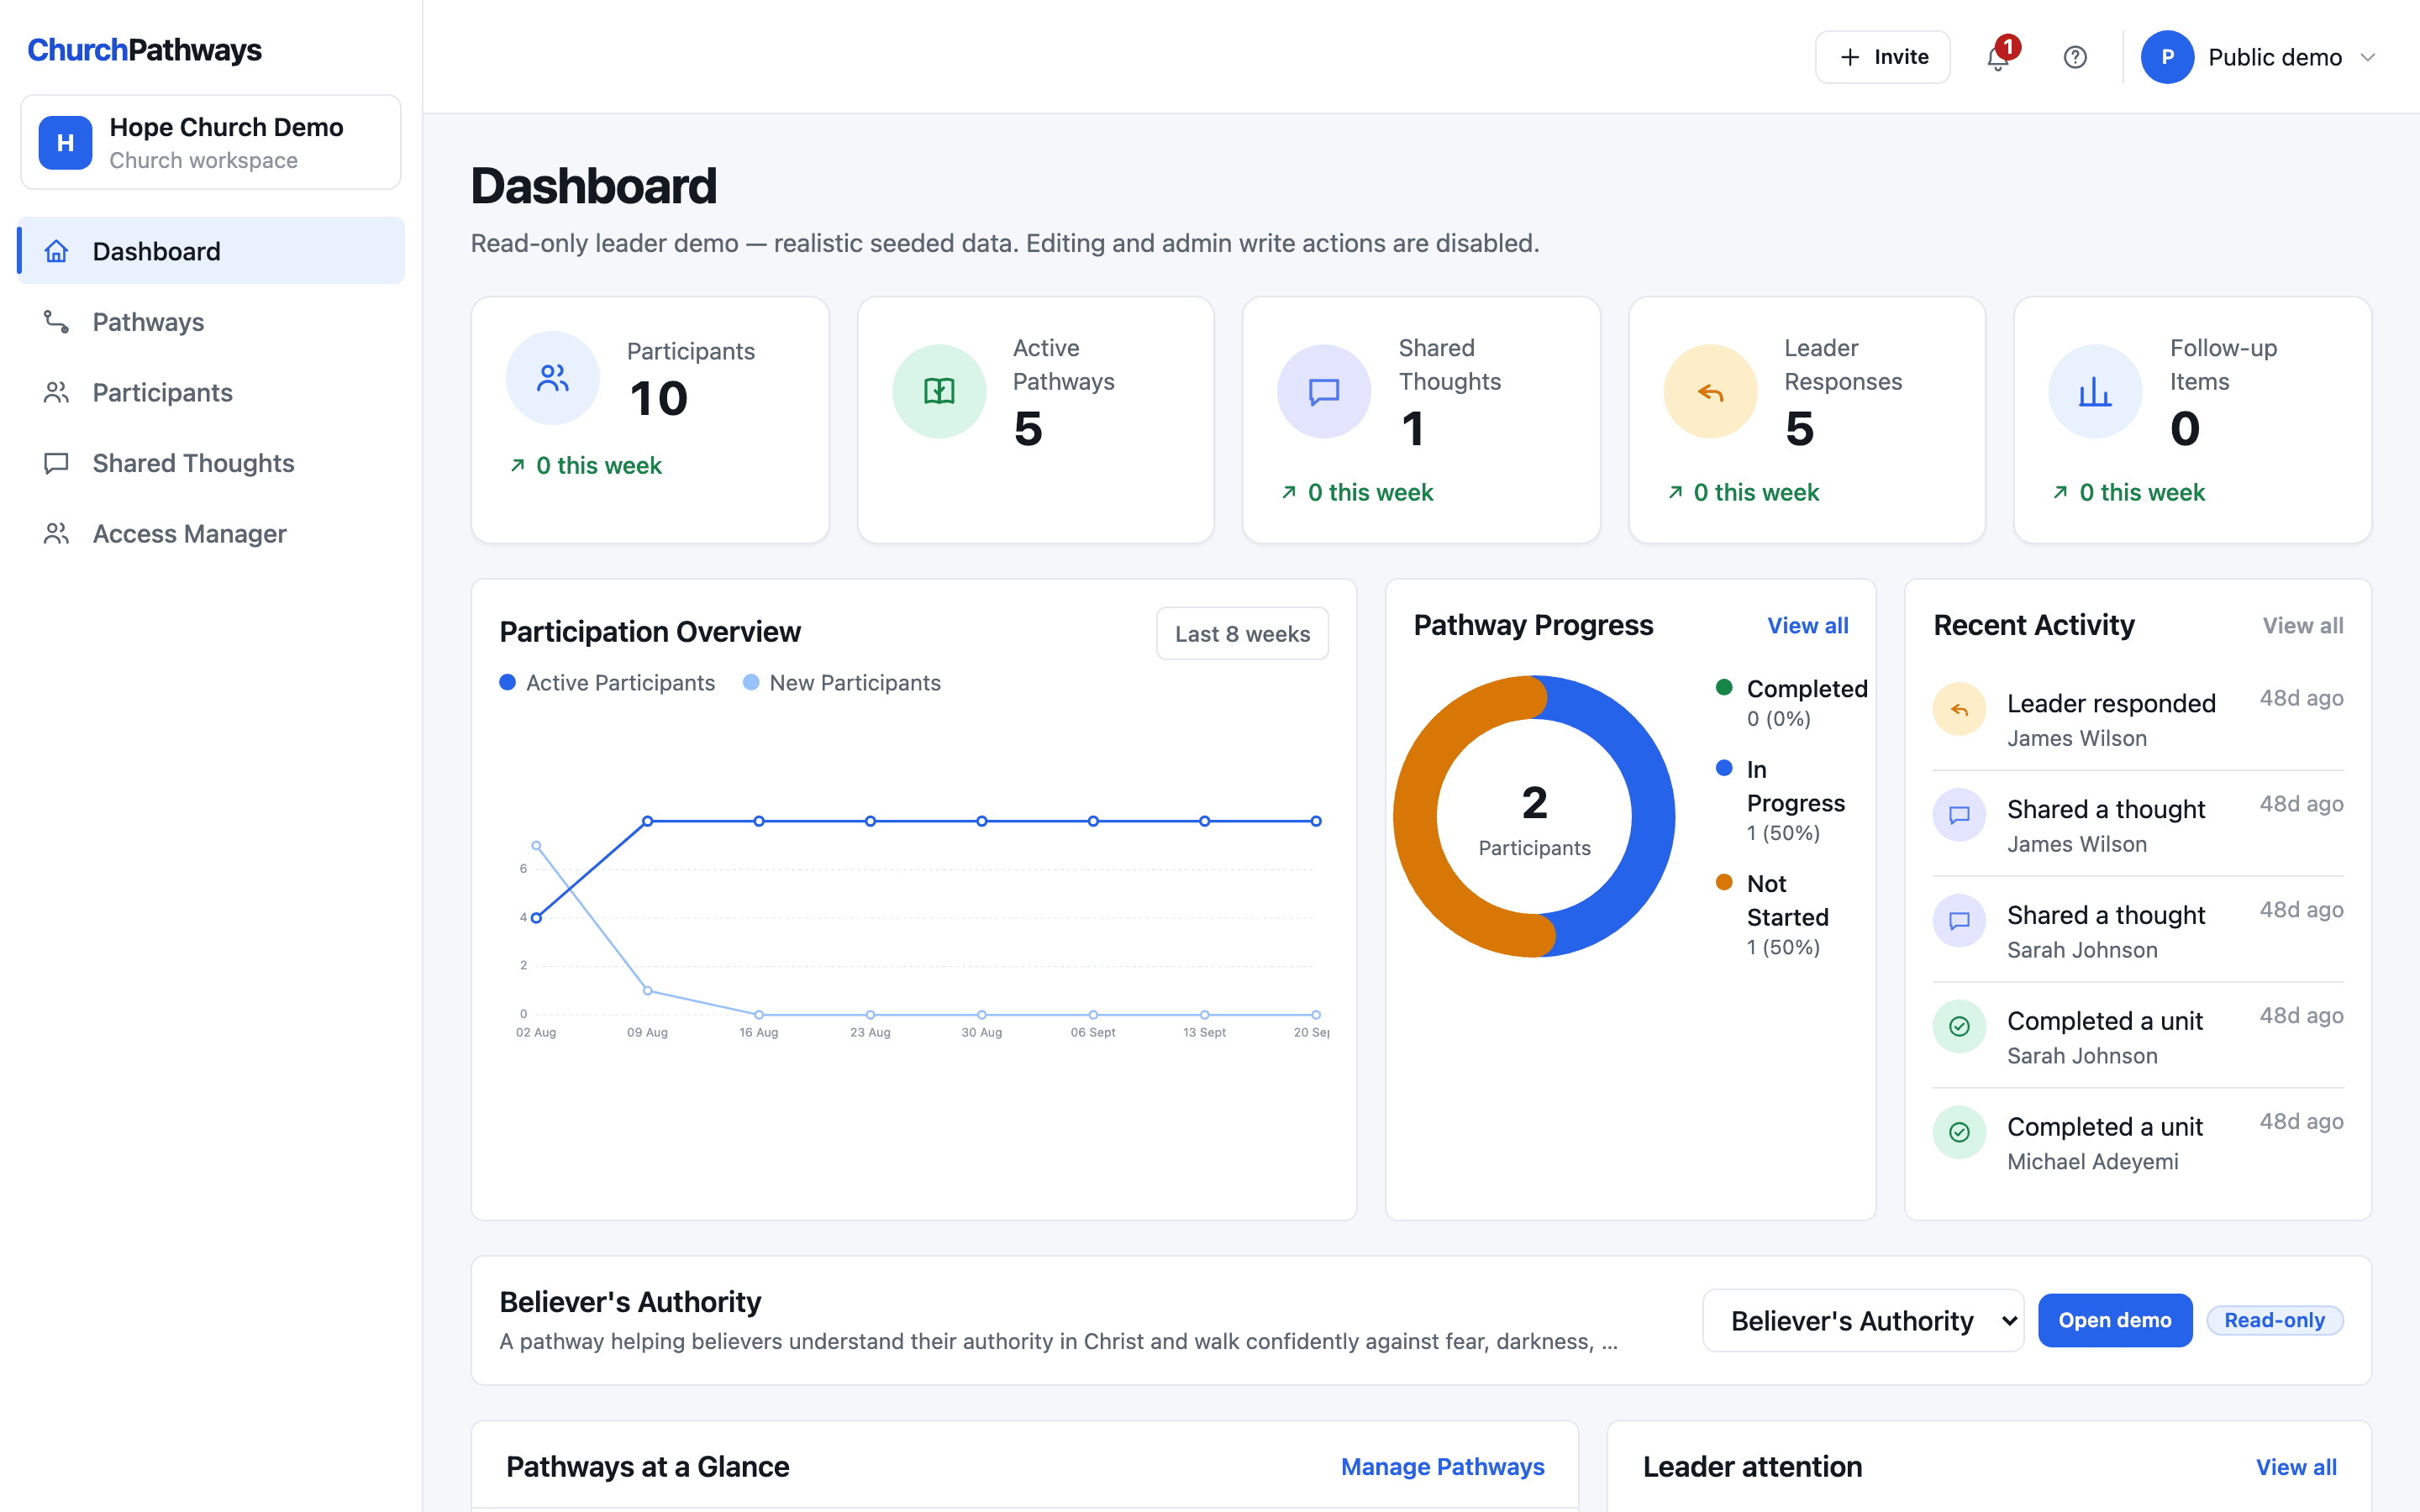This screenshot has height=1512, width=2420.
Task: Click the Leader Responses reply arrow icon
Action: 1710,391
